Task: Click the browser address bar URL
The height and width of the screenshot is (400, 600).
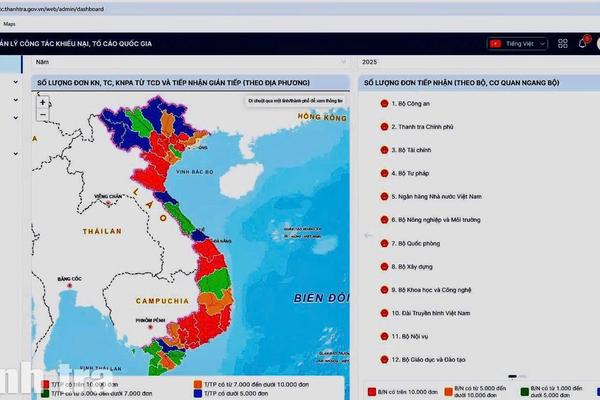Action: (x=52, y=9)
